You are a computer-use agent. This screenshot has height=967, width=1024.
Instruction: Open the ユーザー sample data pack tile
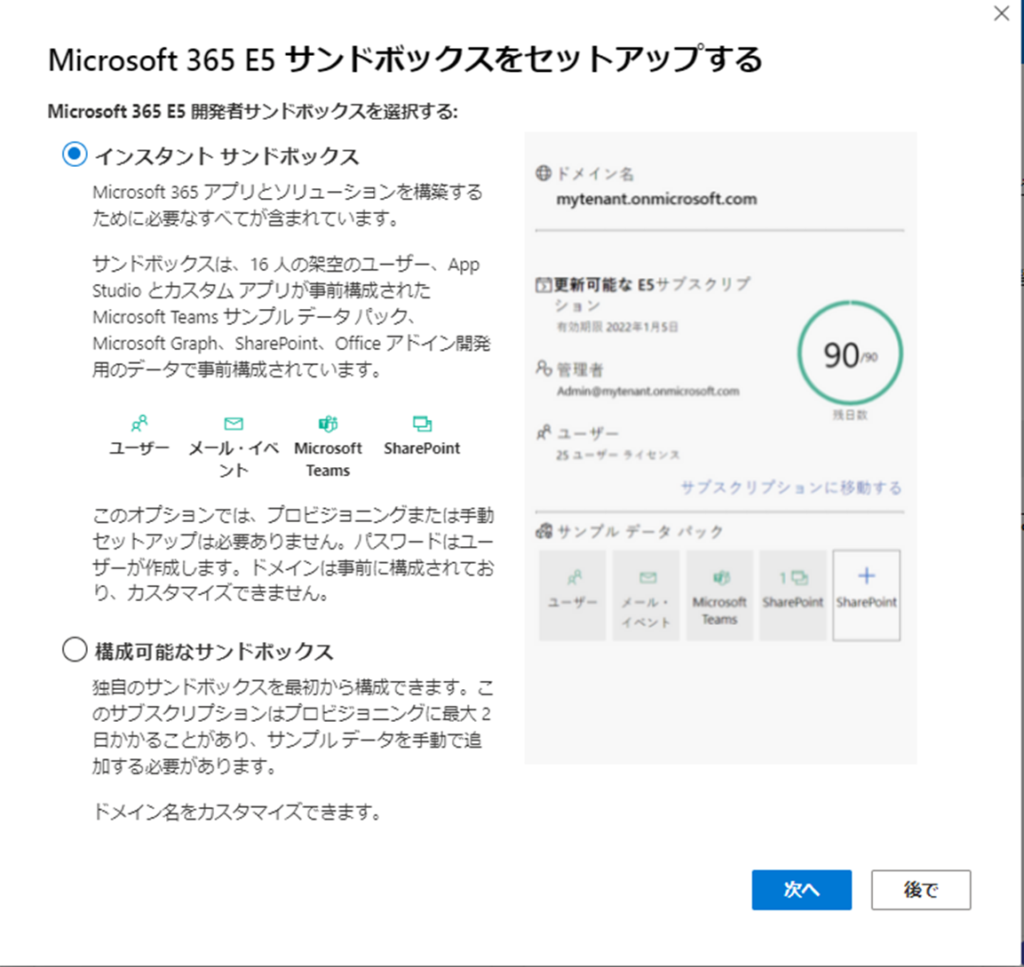tap(572, 595)
